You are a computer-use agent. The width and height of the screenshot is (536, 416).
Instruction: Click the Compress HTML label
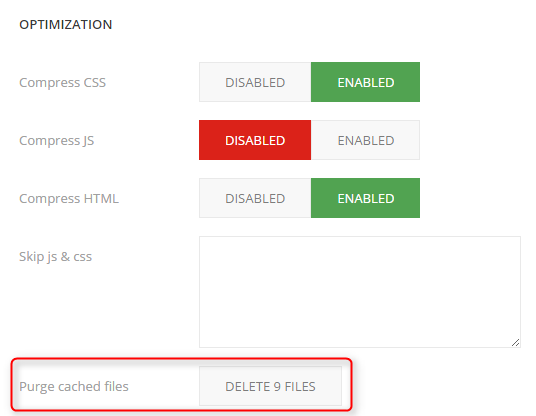(x=69, y=199)
